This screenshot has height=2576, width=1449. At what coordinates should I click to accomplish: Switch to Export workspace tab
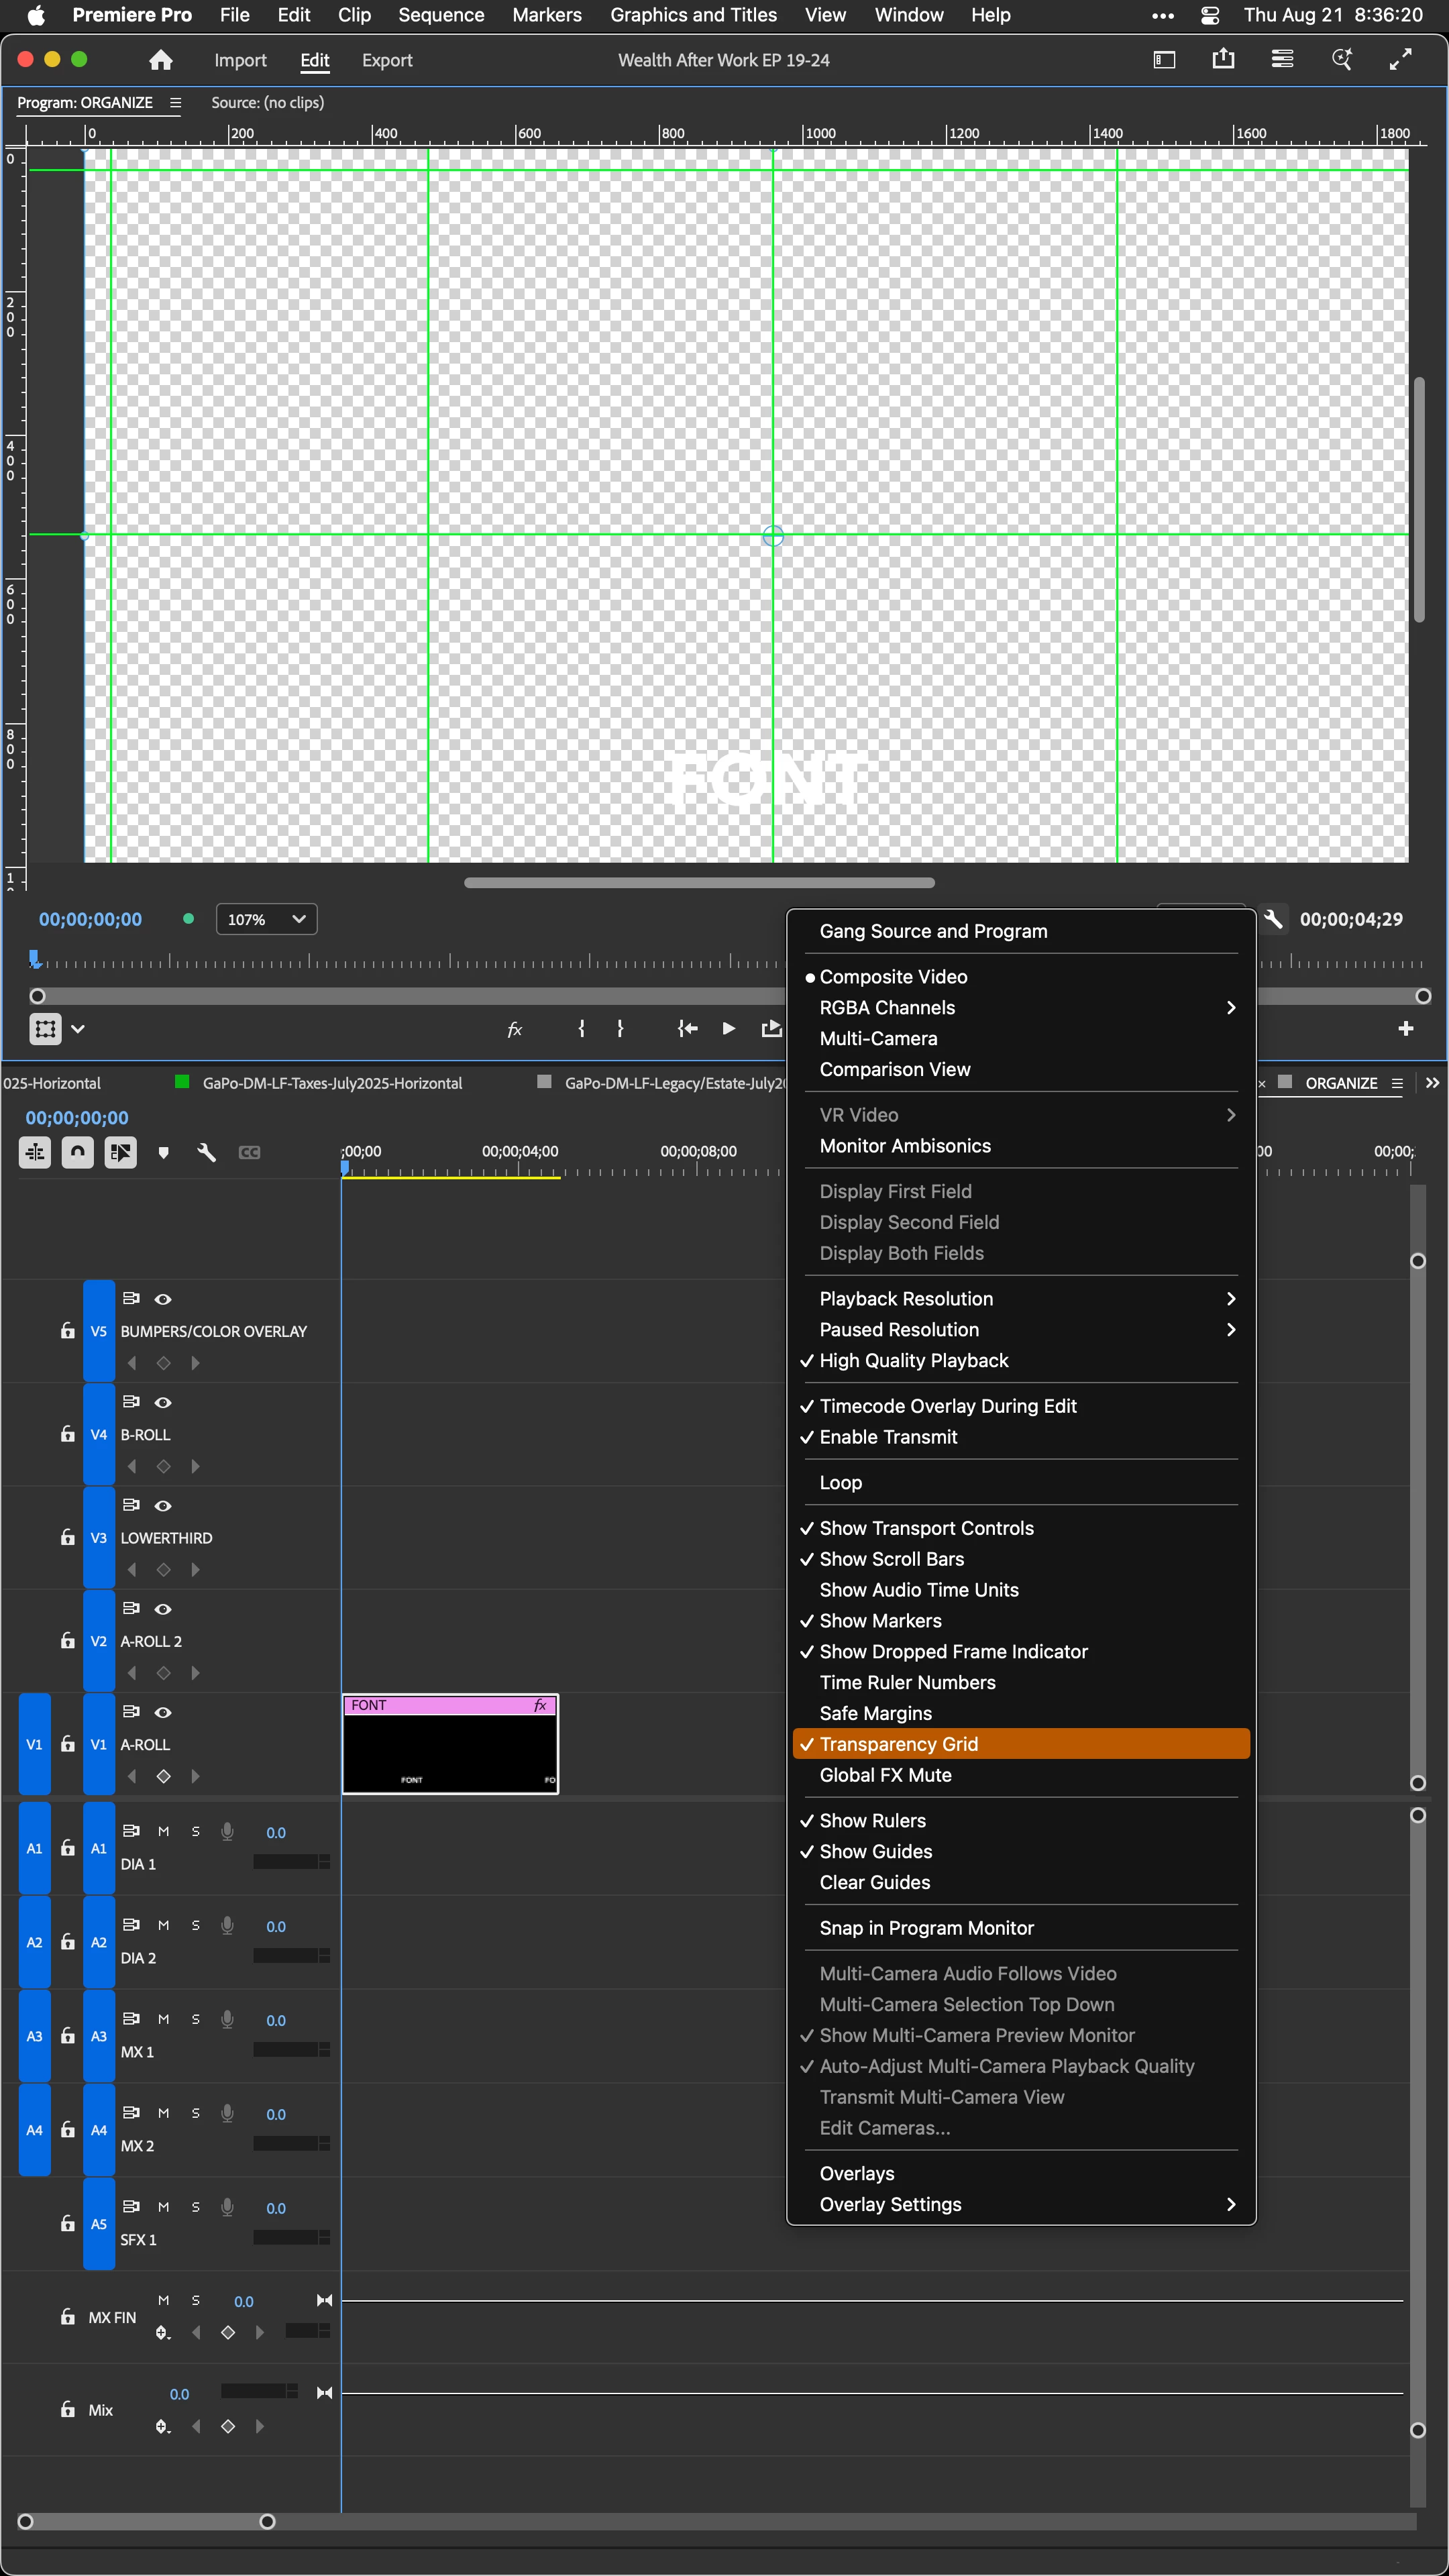[x=386, y=60]
